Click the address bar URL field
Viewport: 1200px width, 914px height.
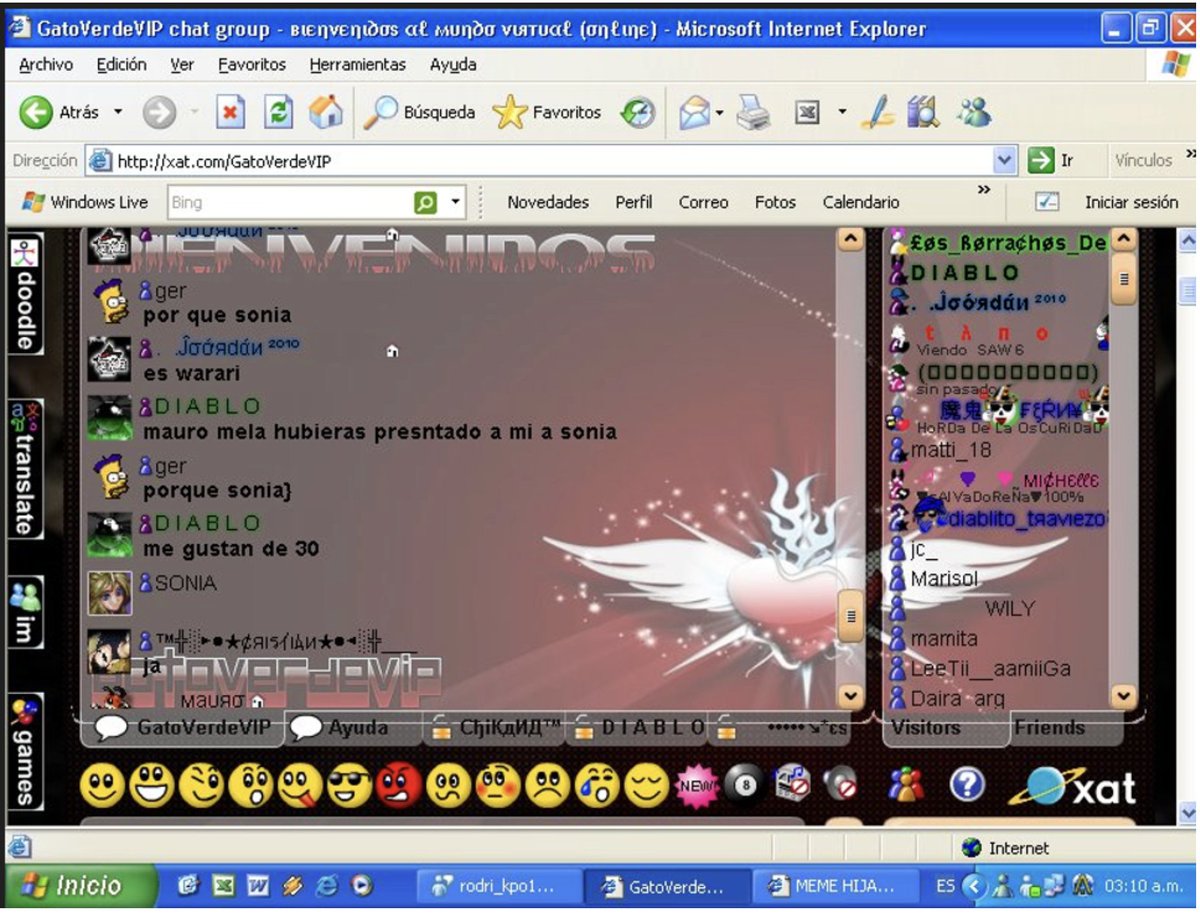540,160
